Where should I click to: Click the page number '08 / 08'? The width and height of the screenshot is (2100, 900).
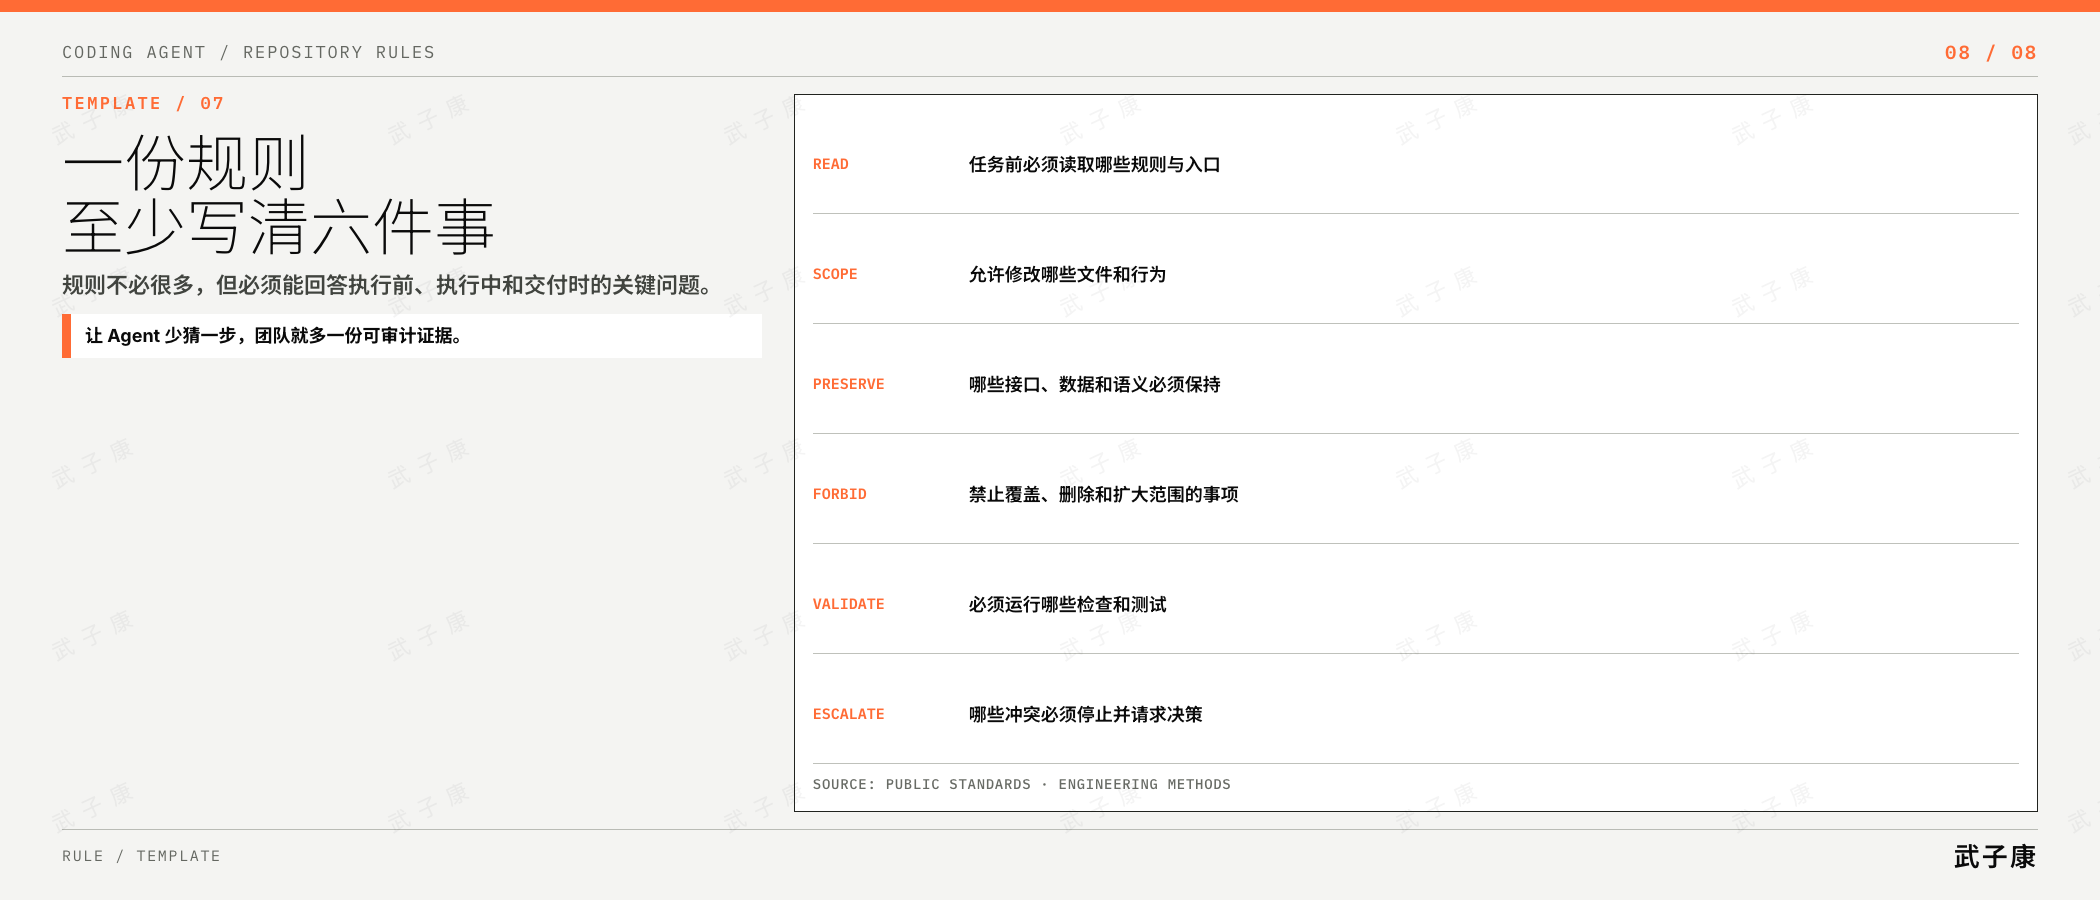click(x=1990, y=52)
